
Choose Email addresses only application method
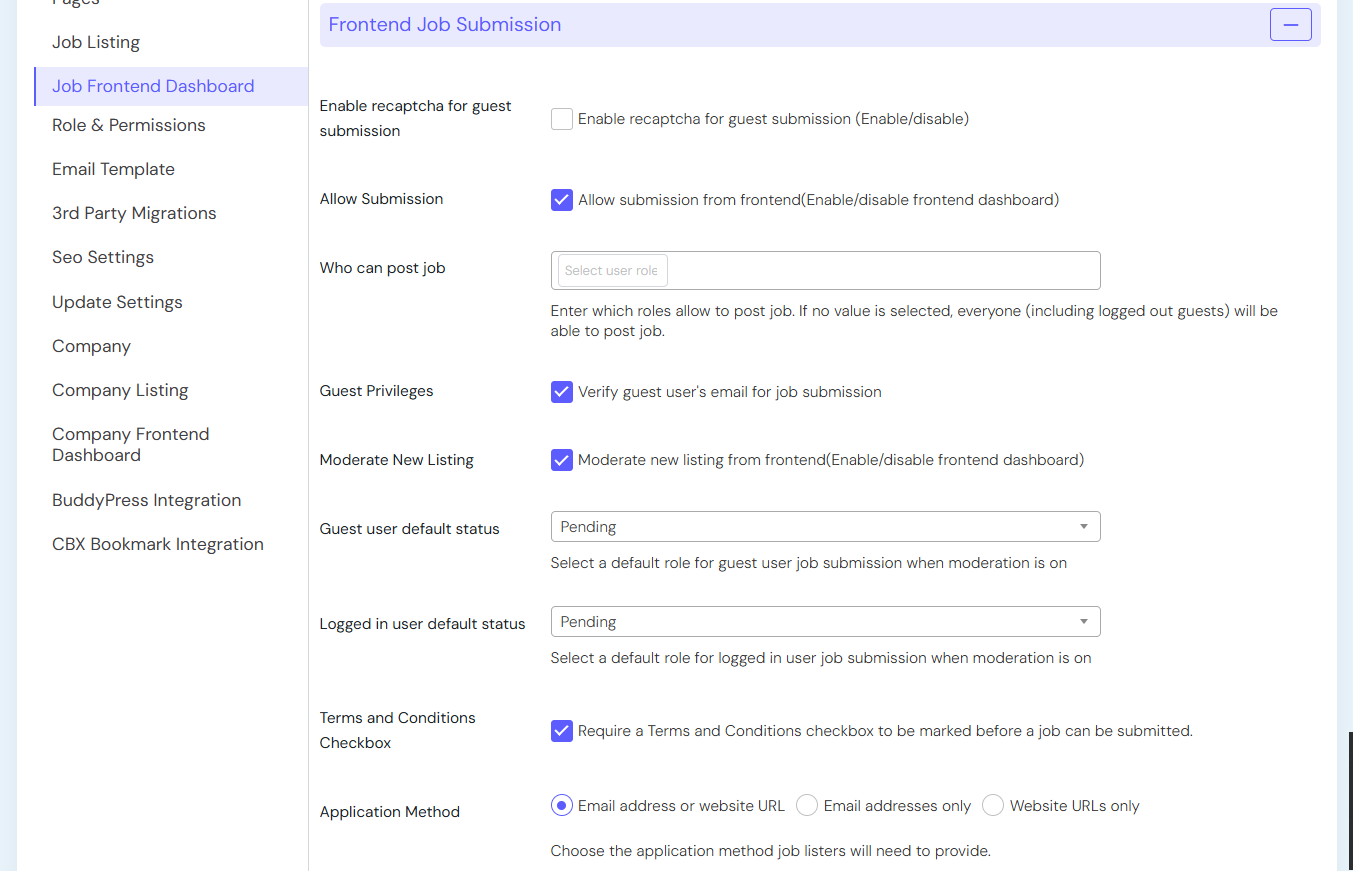point(807,806)
